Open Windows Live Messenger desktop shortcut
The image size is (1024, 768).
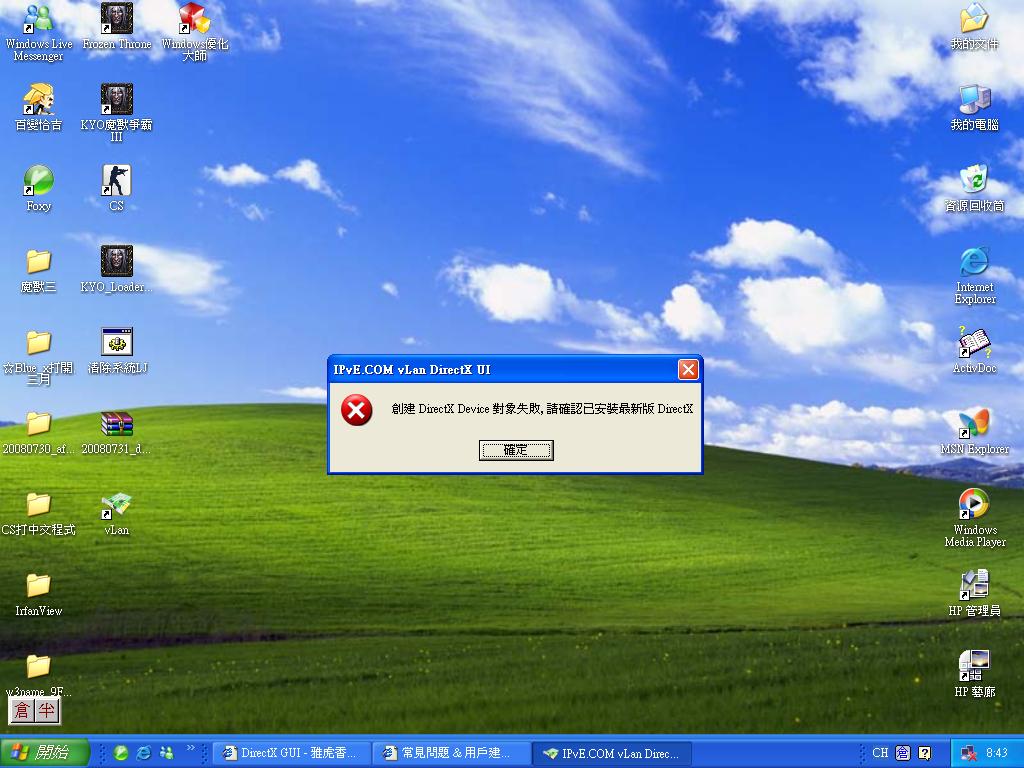coord(39,31)
